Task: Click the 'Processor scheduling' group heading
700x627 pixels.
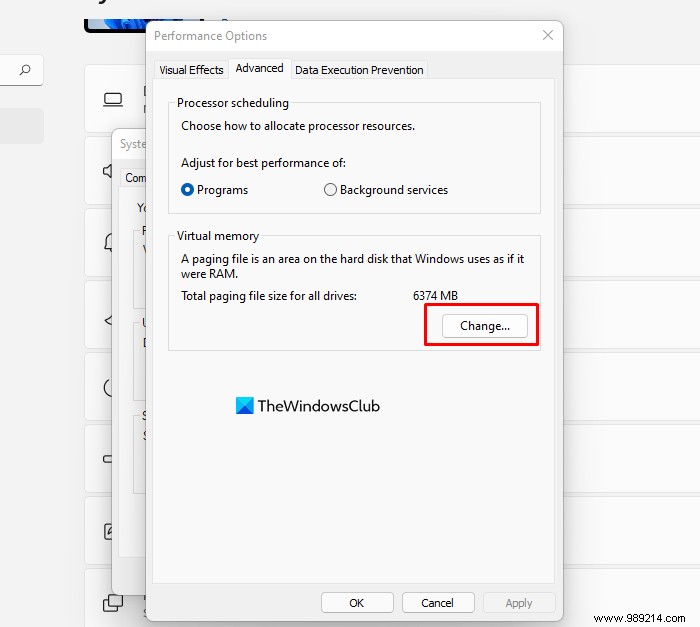Action: click(x=233, y=103)
